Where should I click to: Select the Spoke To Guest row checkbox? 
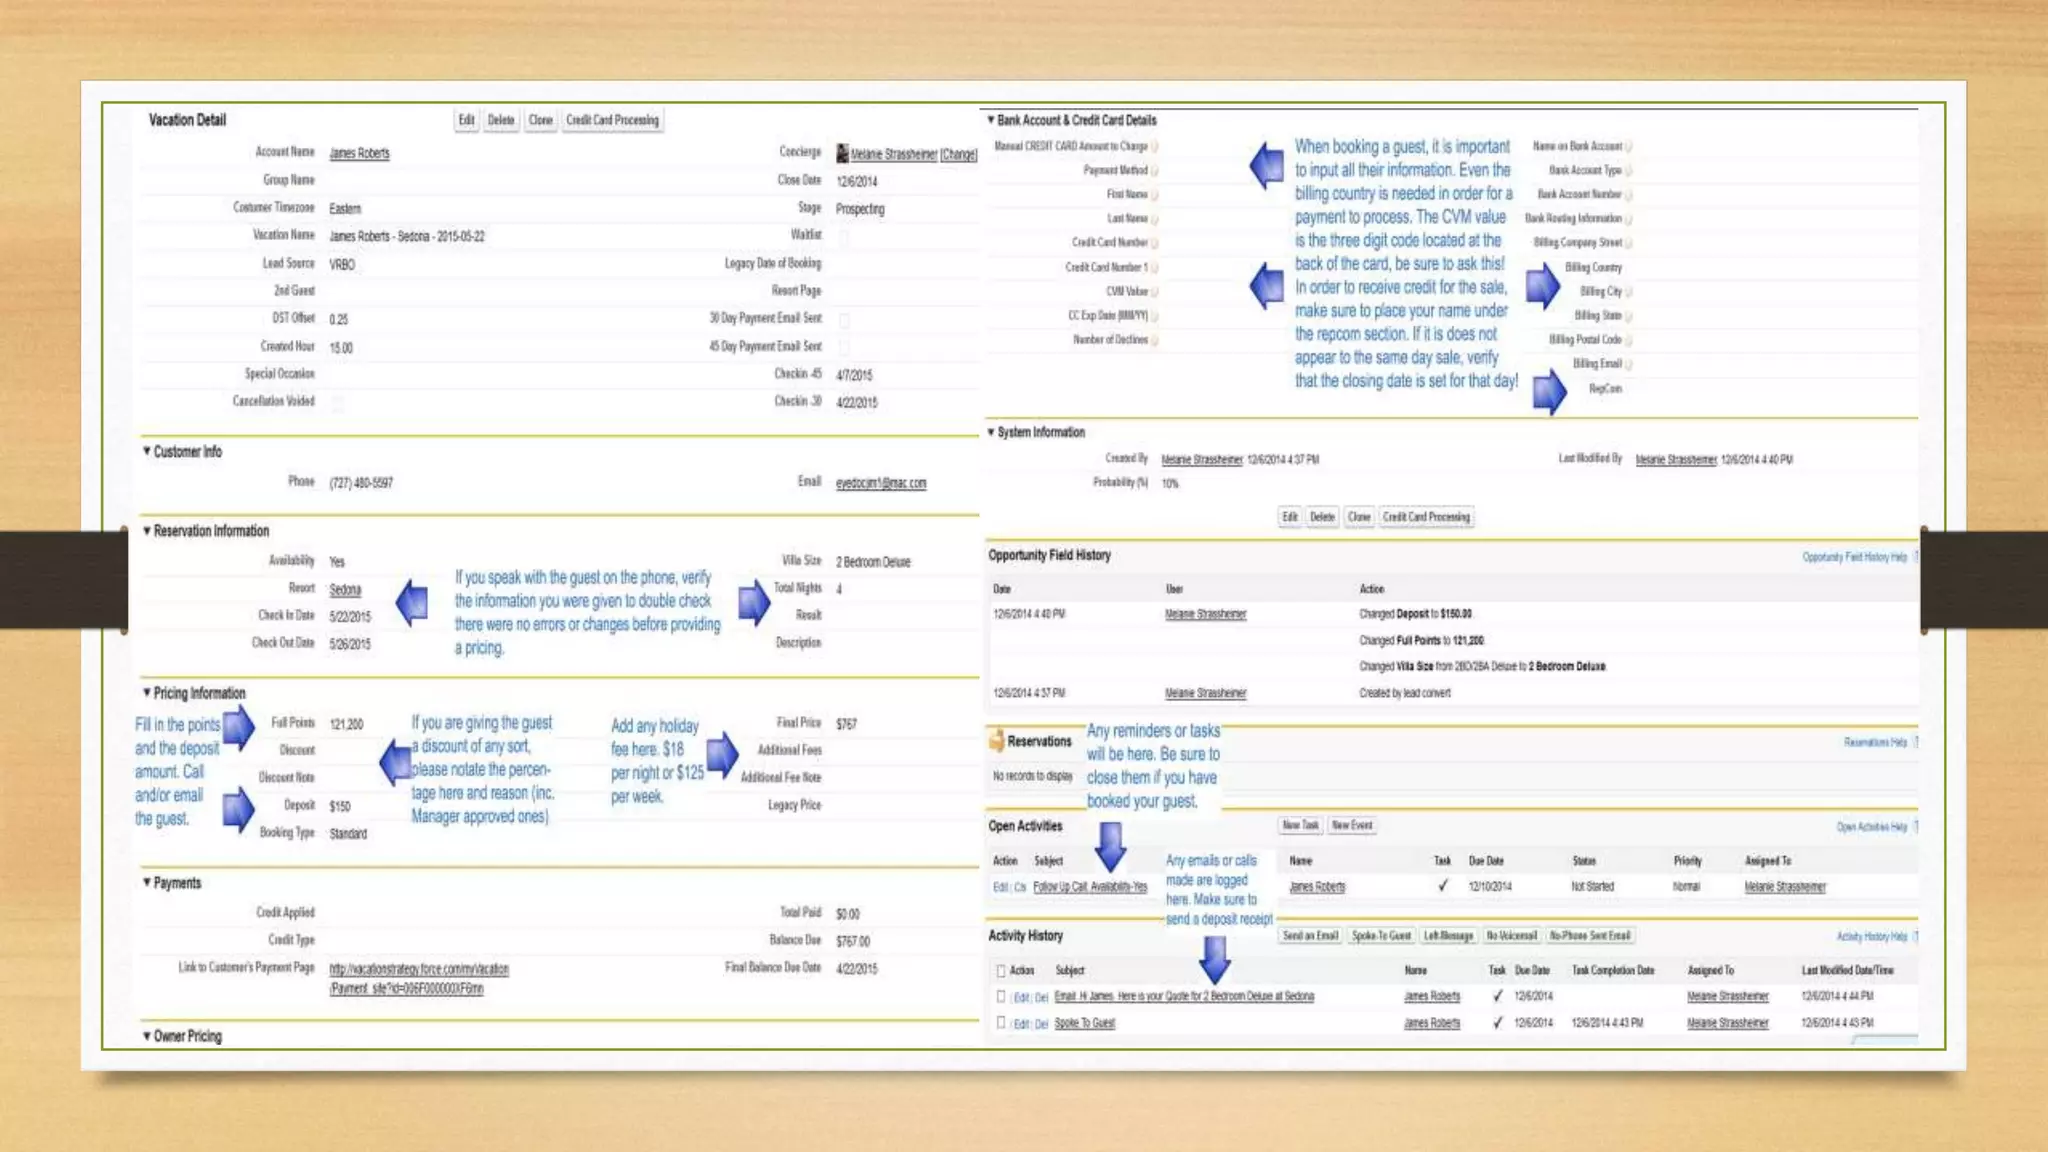point(1001,1022)
